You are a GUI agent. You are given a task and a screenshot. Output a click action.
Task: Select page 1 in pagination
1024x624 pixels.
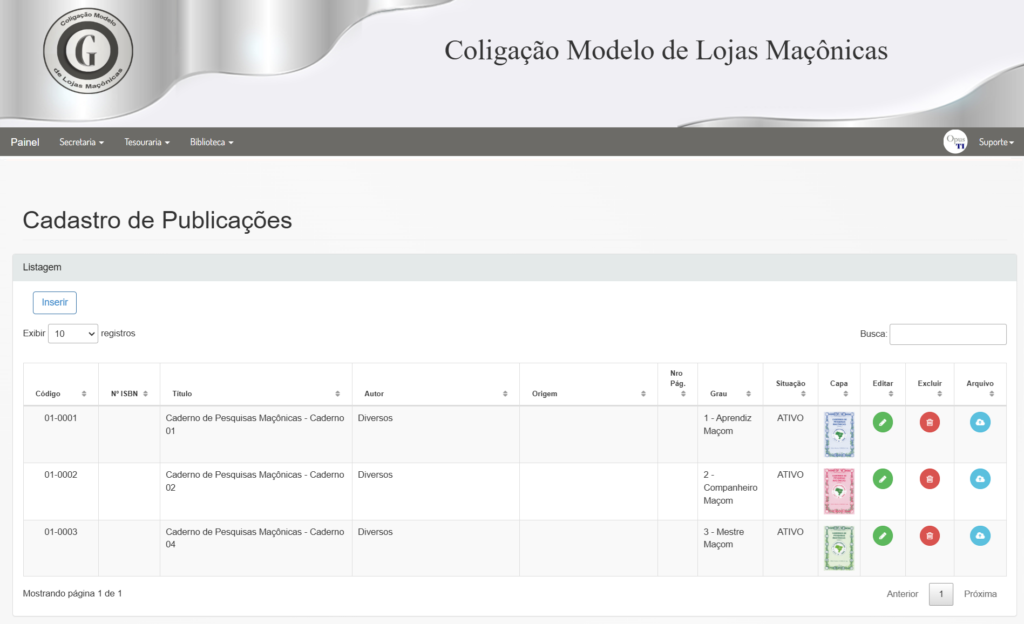point(940,594)
